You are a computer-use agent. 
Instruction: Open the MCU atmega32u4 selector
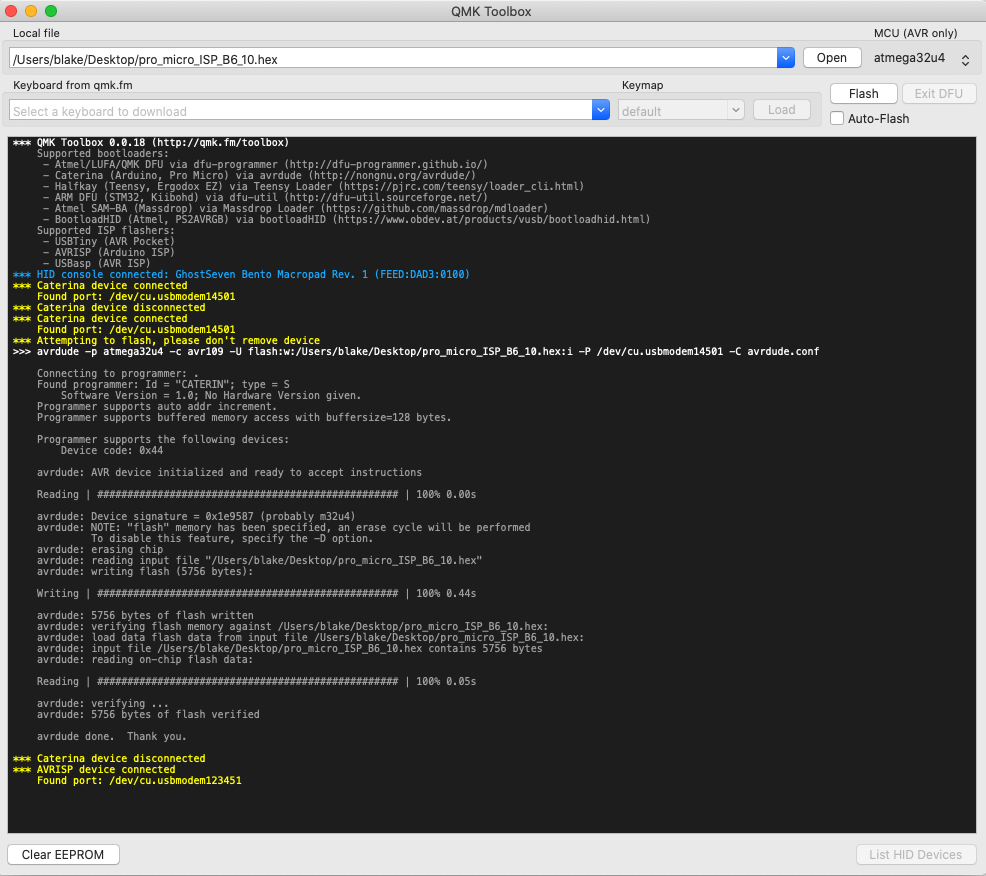[921, 58]
